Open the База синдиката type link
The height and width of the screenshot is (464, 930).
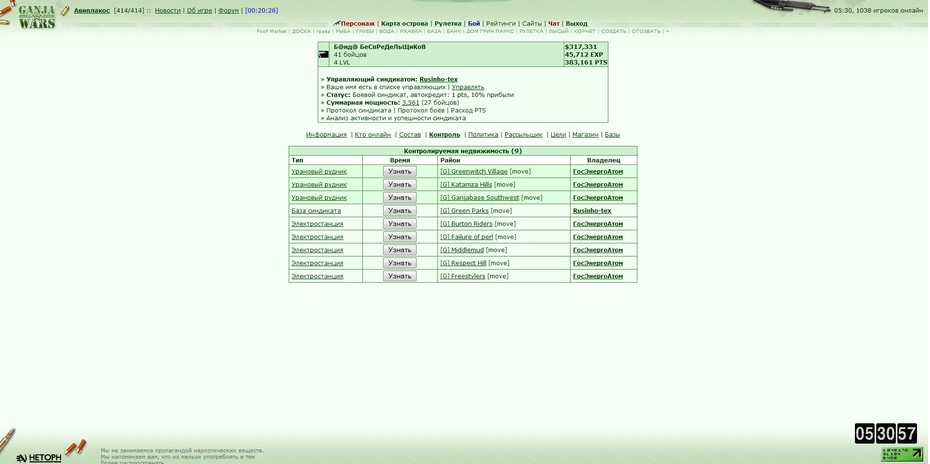coord(316,211)
